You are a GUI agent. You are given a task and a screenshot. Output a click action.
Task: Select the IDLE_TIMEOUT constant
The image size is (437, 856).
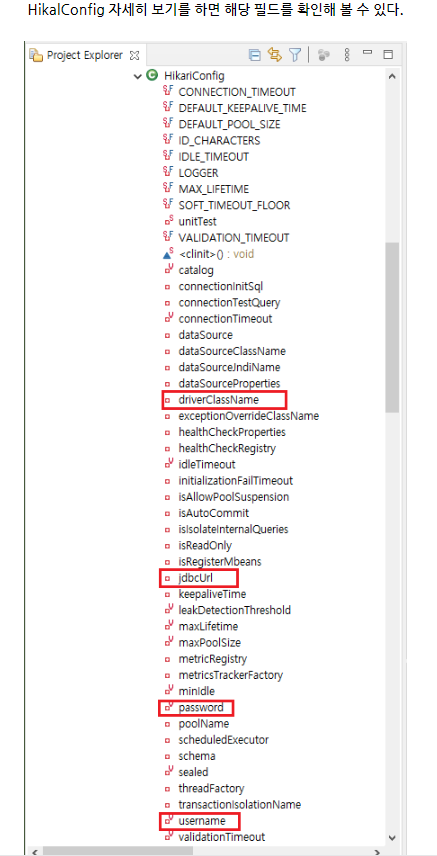(214, 157)
